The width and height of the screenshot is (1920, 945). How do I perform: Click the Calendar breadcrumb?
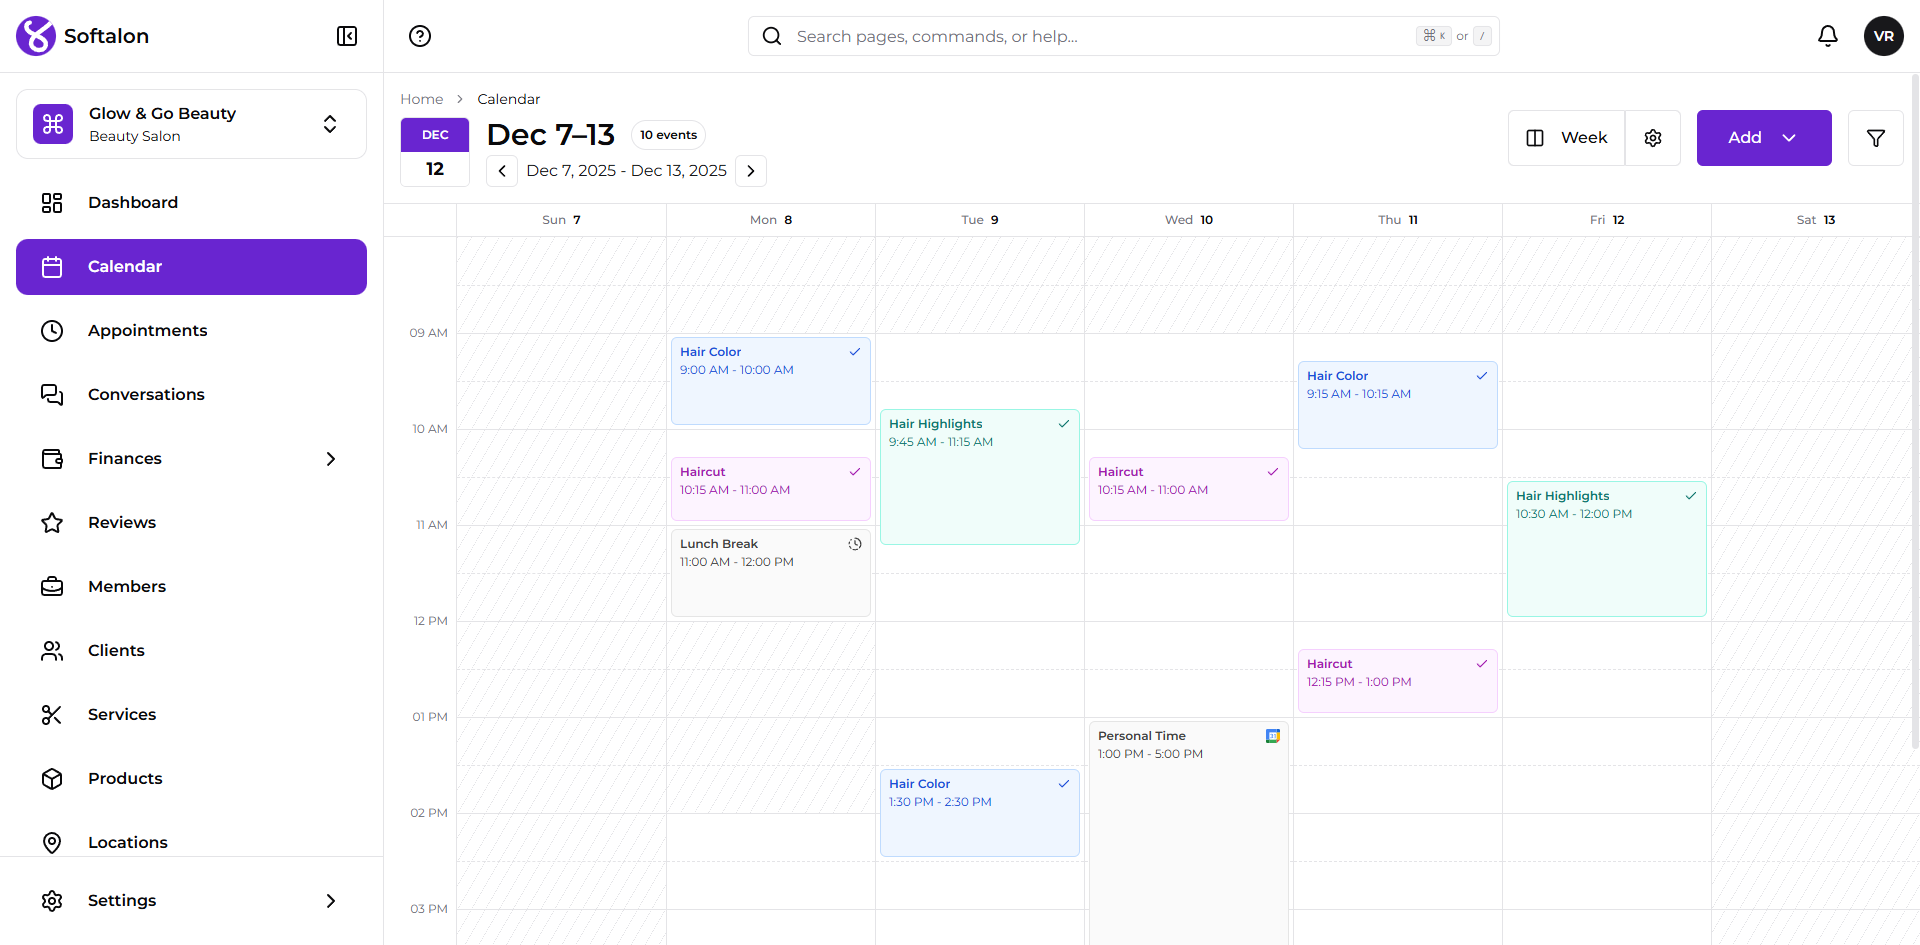(509, 99)
